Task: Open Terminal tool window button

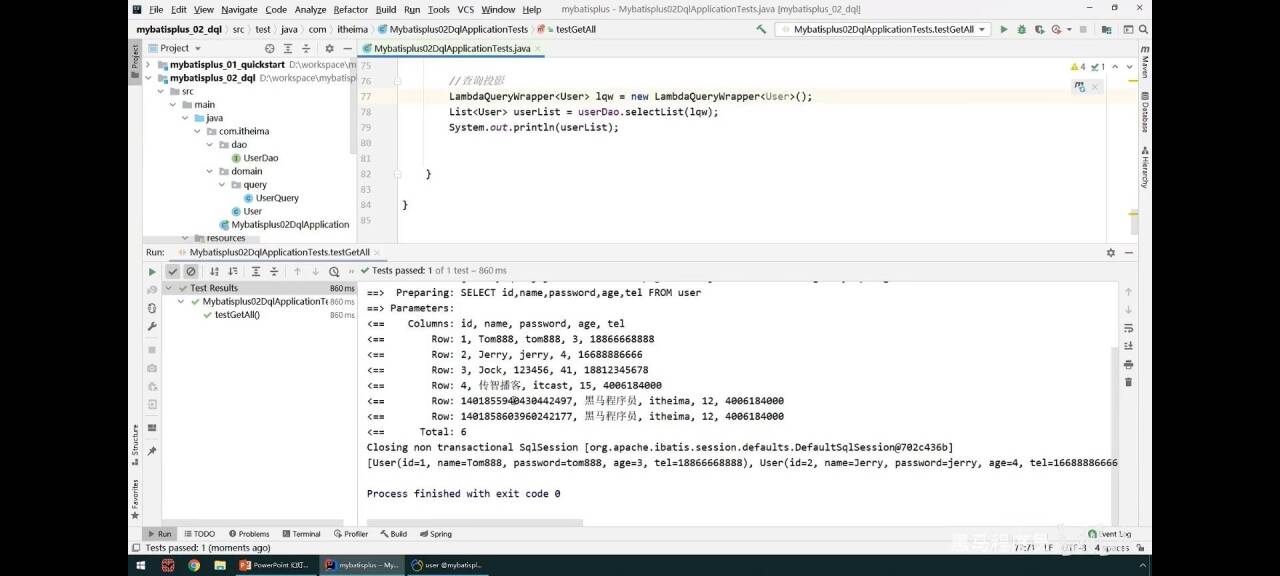Action: 301,534
